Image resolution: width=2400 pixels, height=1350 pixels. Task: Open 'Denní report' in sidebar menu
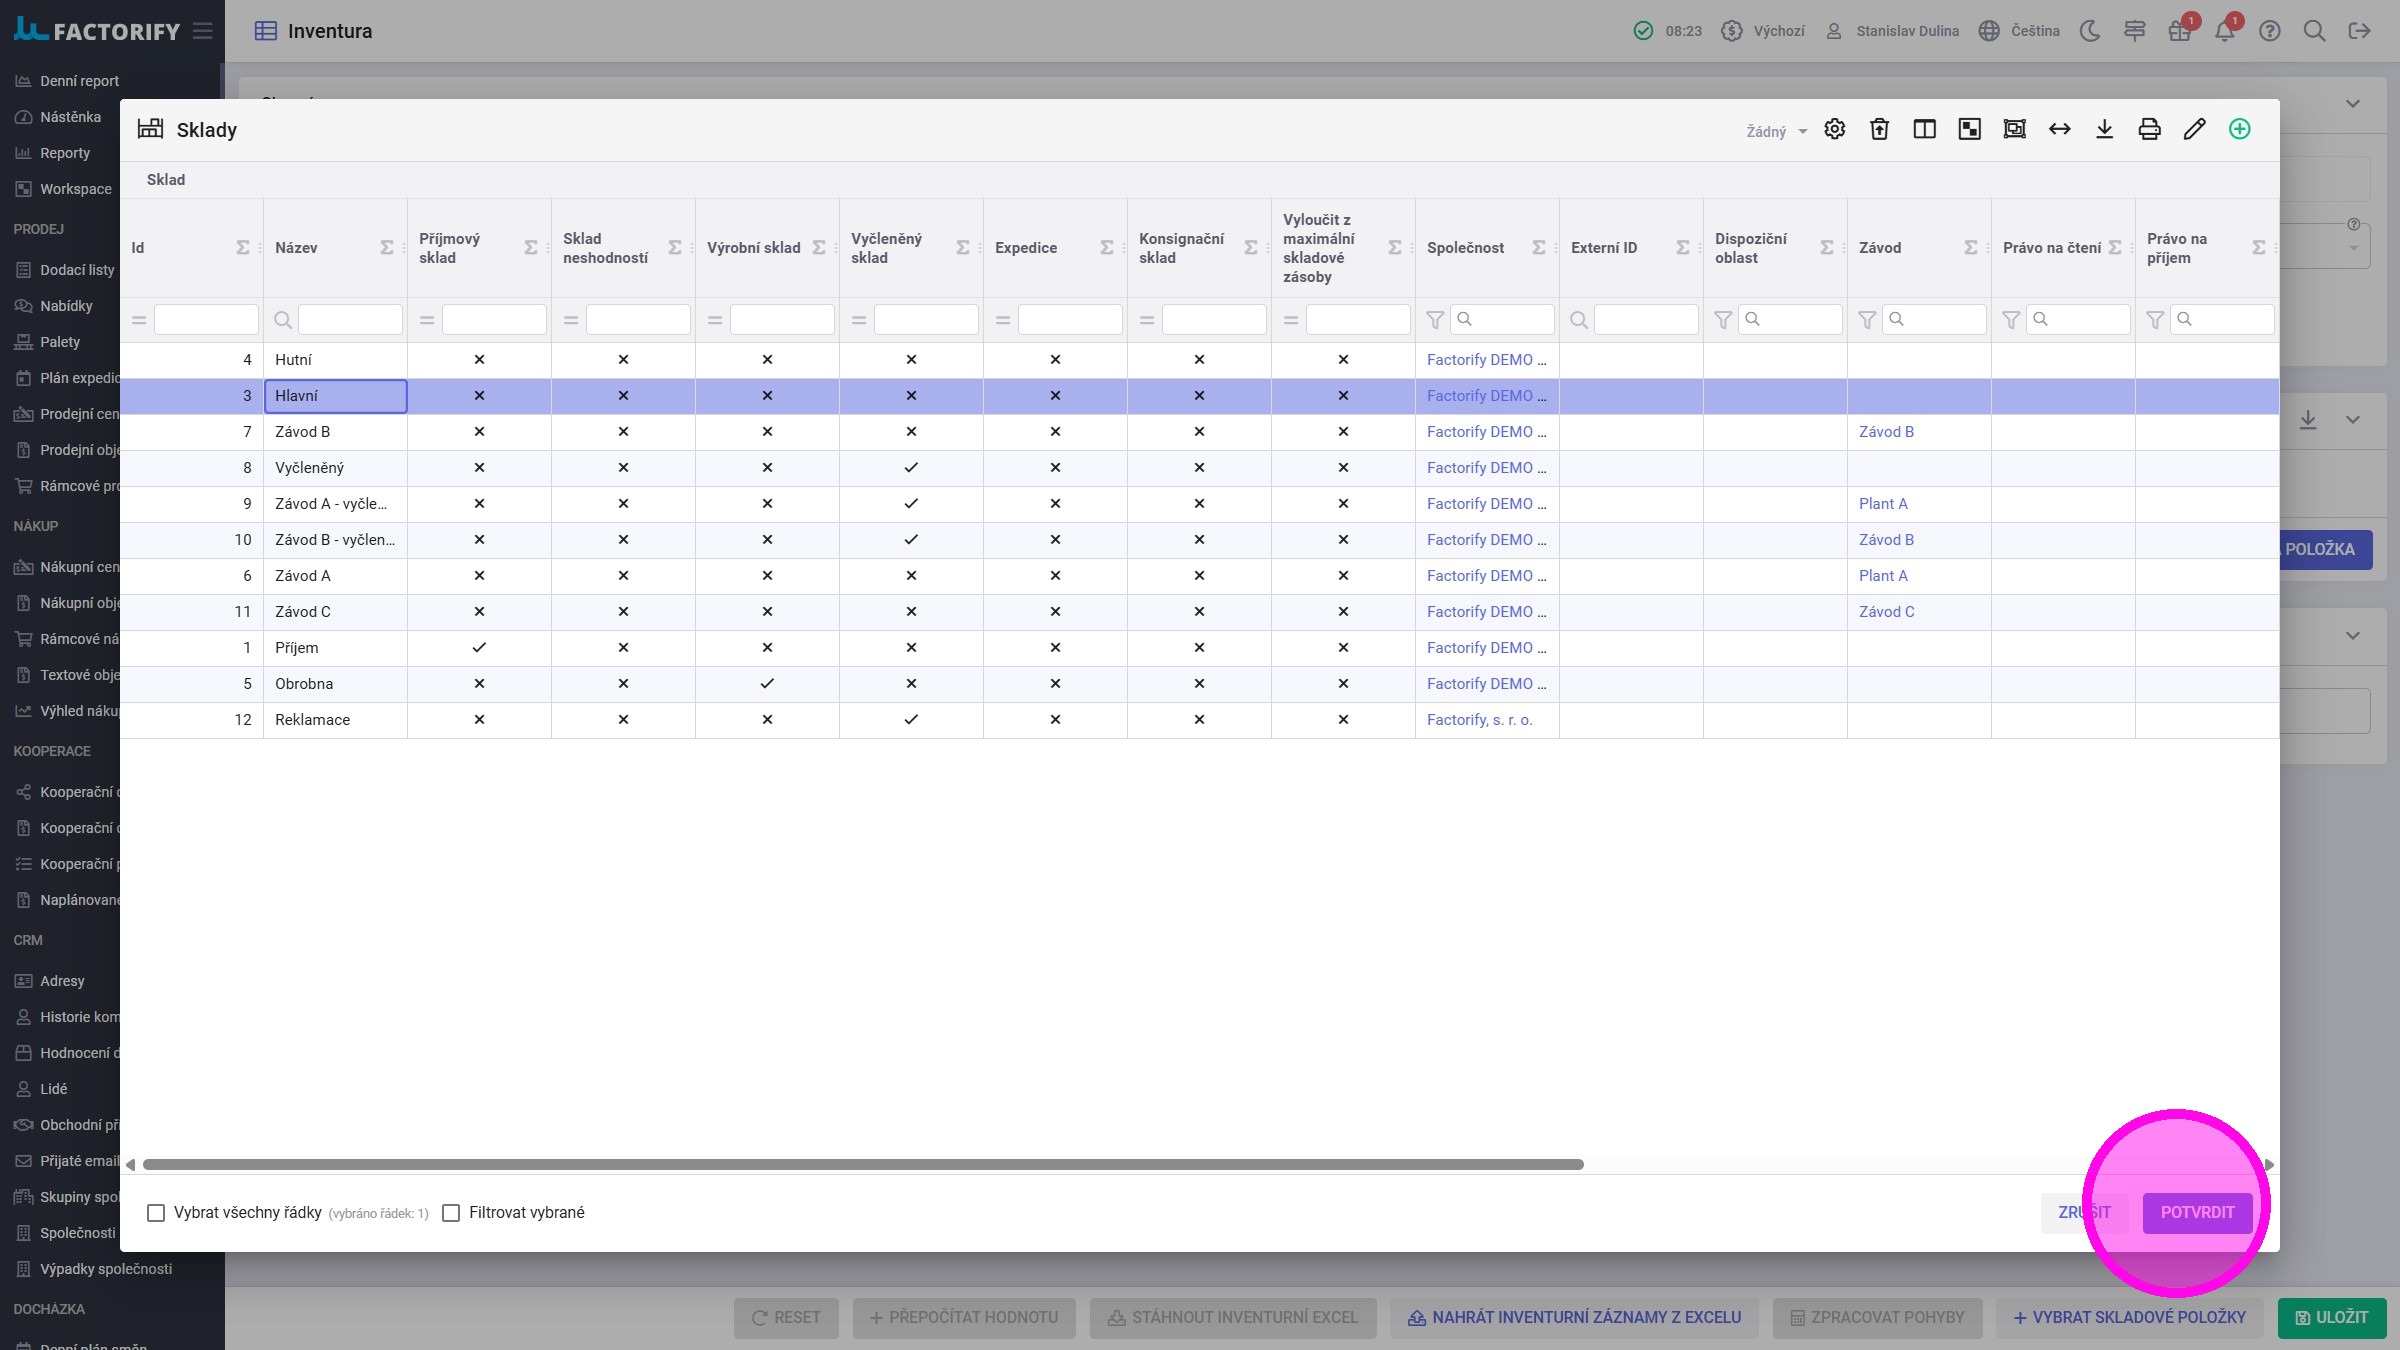79,81
